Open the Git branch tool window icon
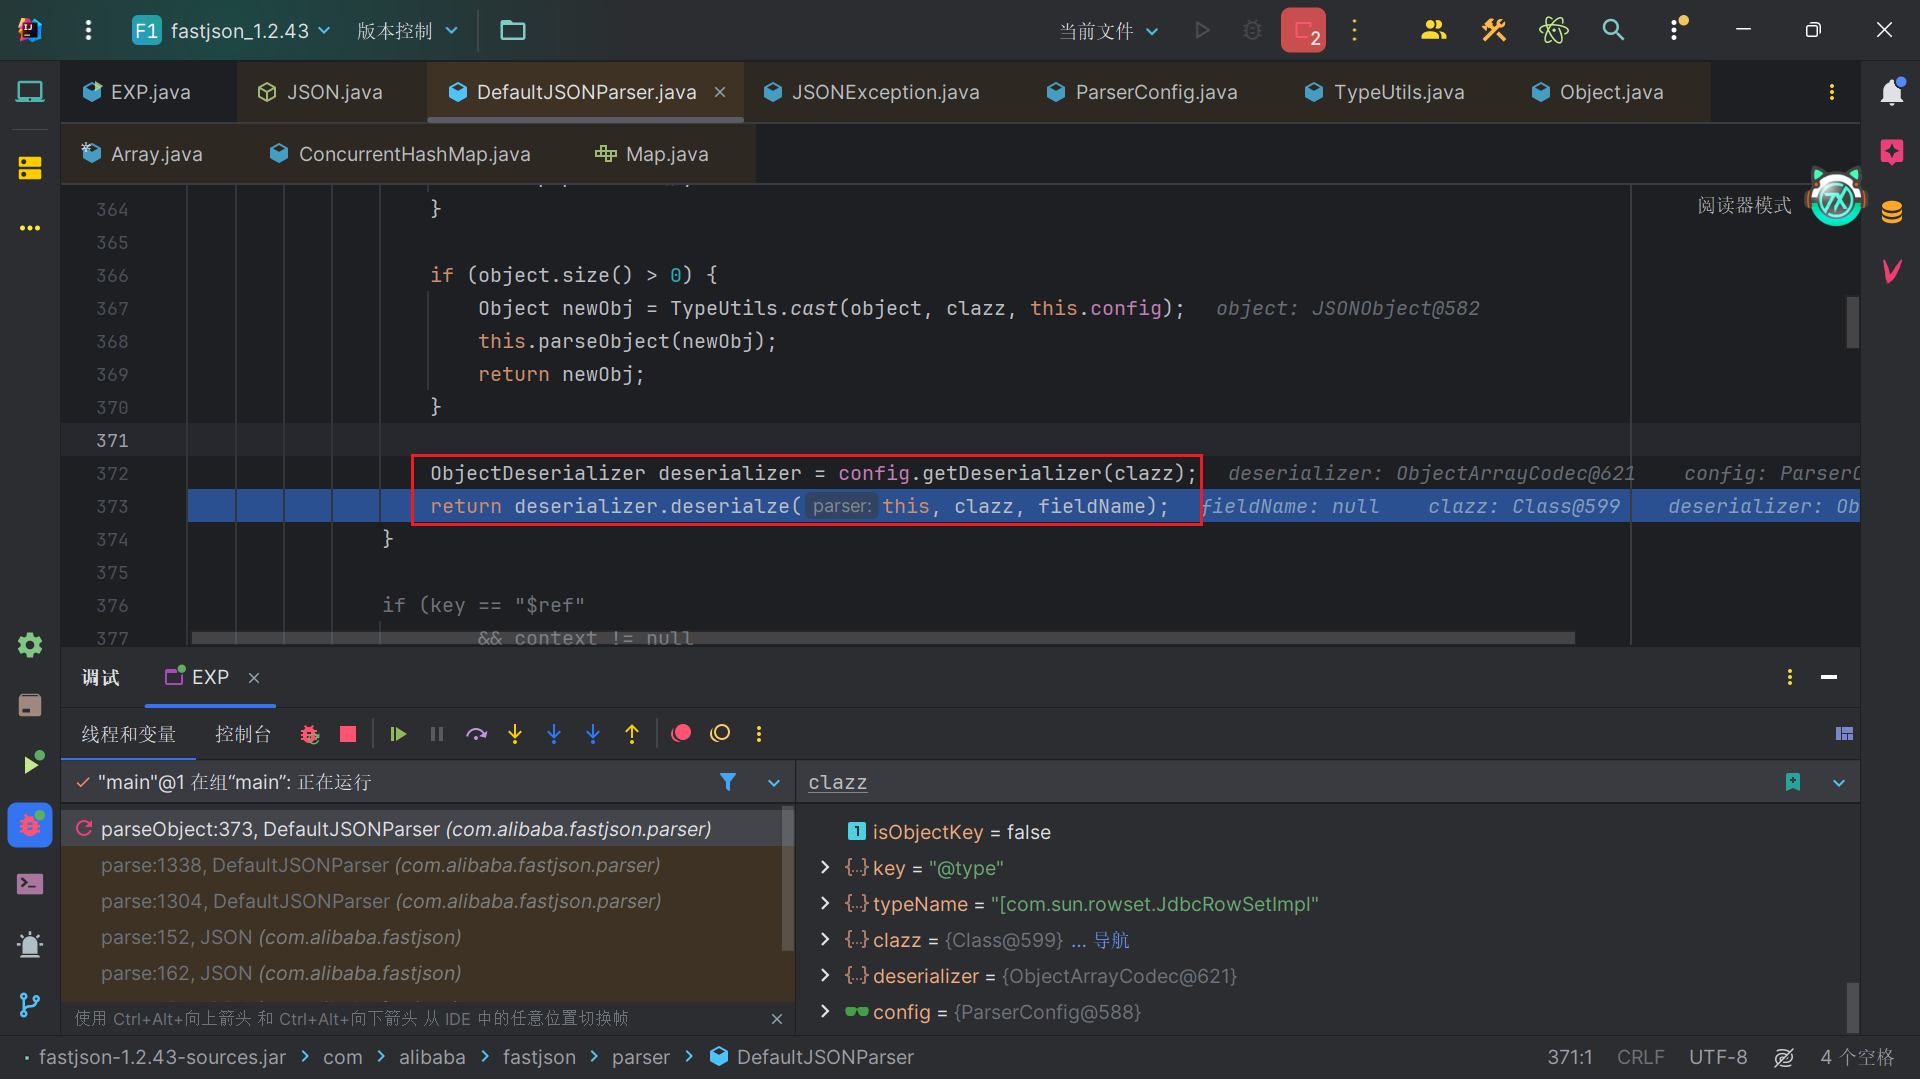Viewport: 1920px width, 1079px height. 30,1004
